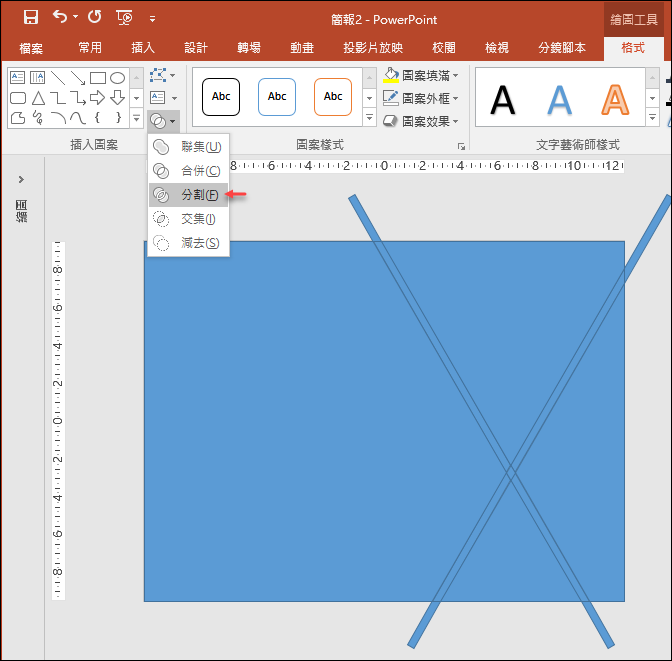Select the Scribble shape tool
Screen dimensions: 672x661
coord(38,118)
